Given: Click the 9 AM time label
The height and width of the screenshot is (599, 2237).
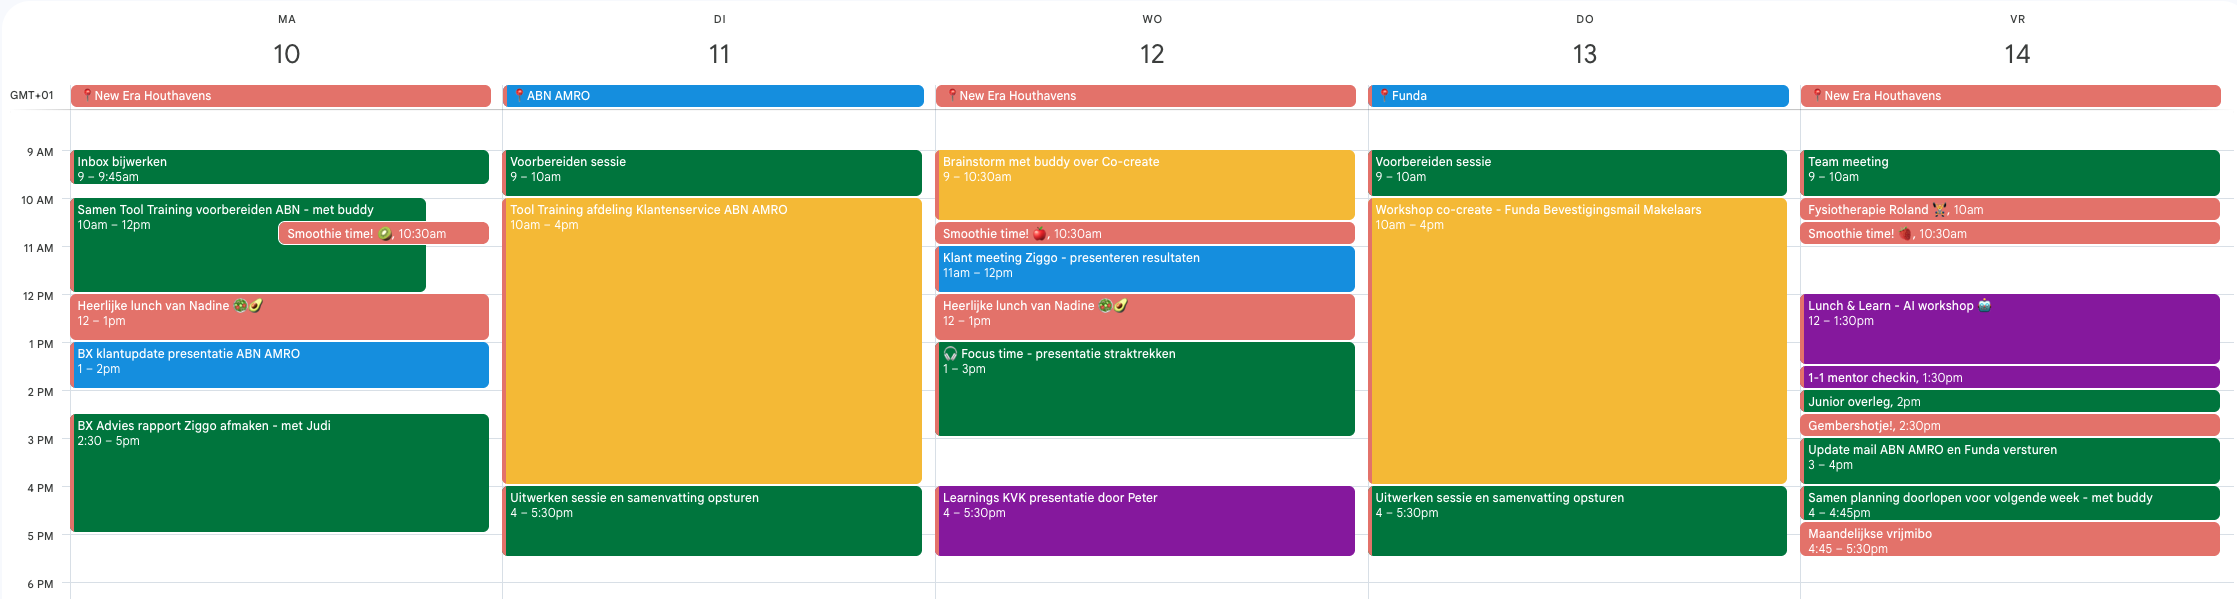Looking at the screenshot, I should [x=40, y=152].
